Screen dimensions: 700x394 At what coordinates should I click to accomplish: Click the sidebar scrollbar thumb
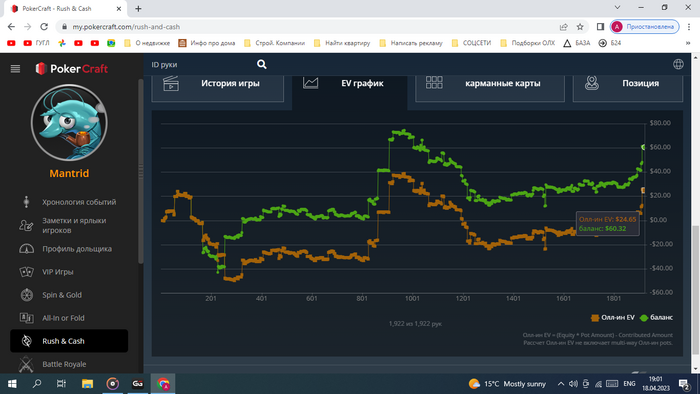[141, 171]
